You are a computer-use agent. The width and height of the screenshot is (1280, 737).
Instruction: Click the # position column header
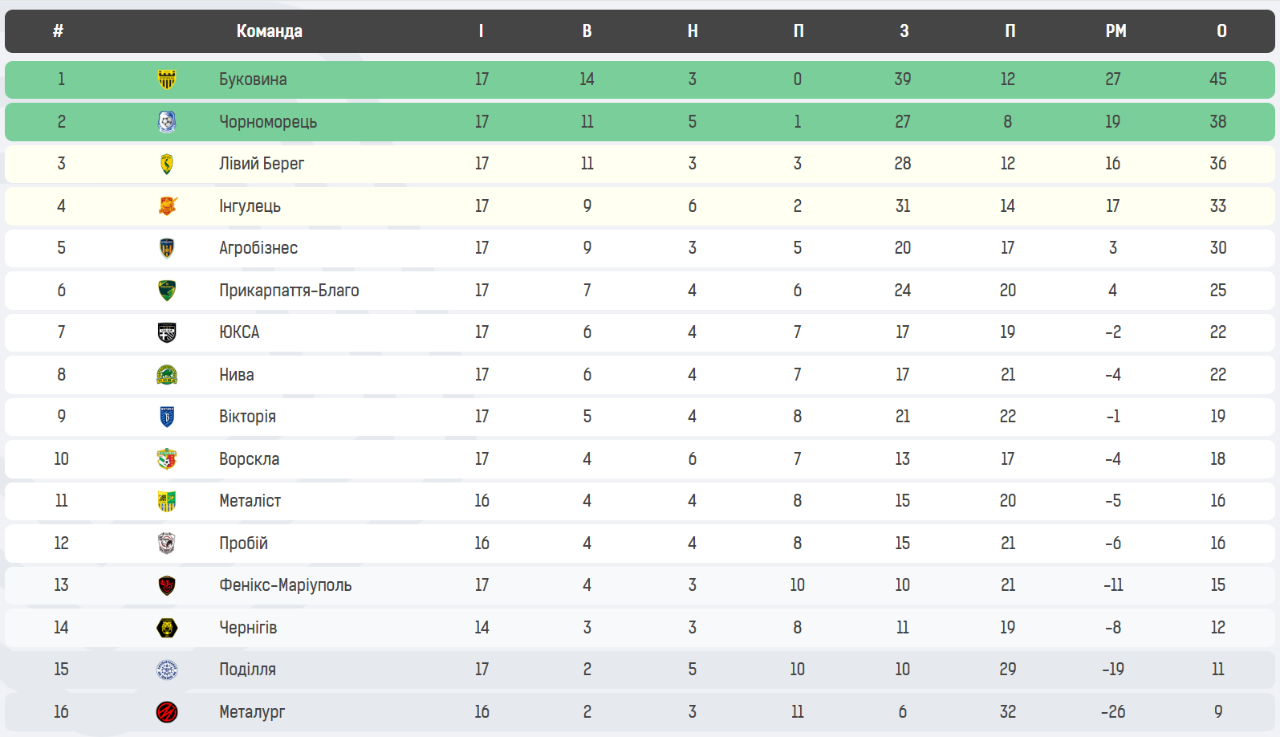point(58,31)
